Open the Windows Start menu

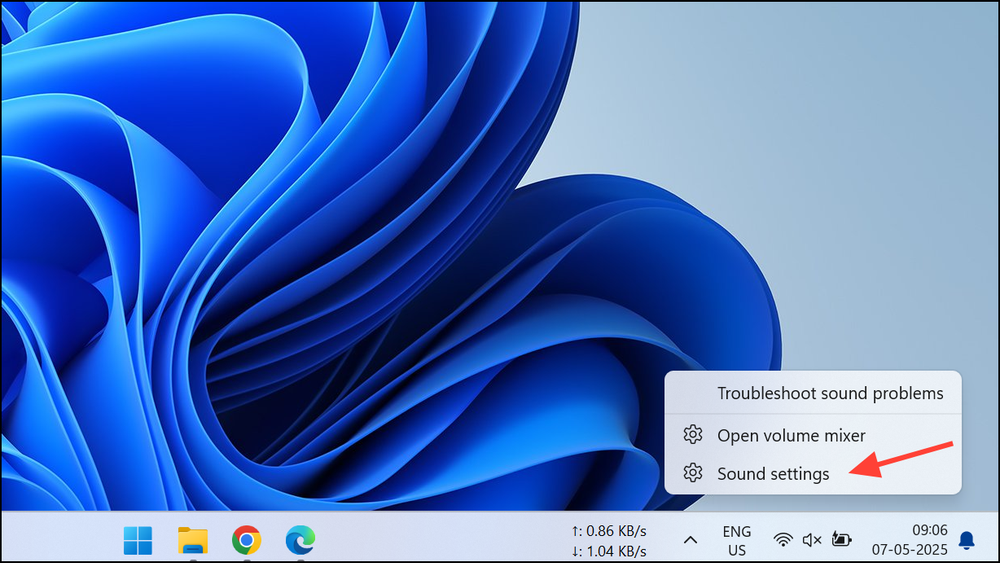(139, 540)
